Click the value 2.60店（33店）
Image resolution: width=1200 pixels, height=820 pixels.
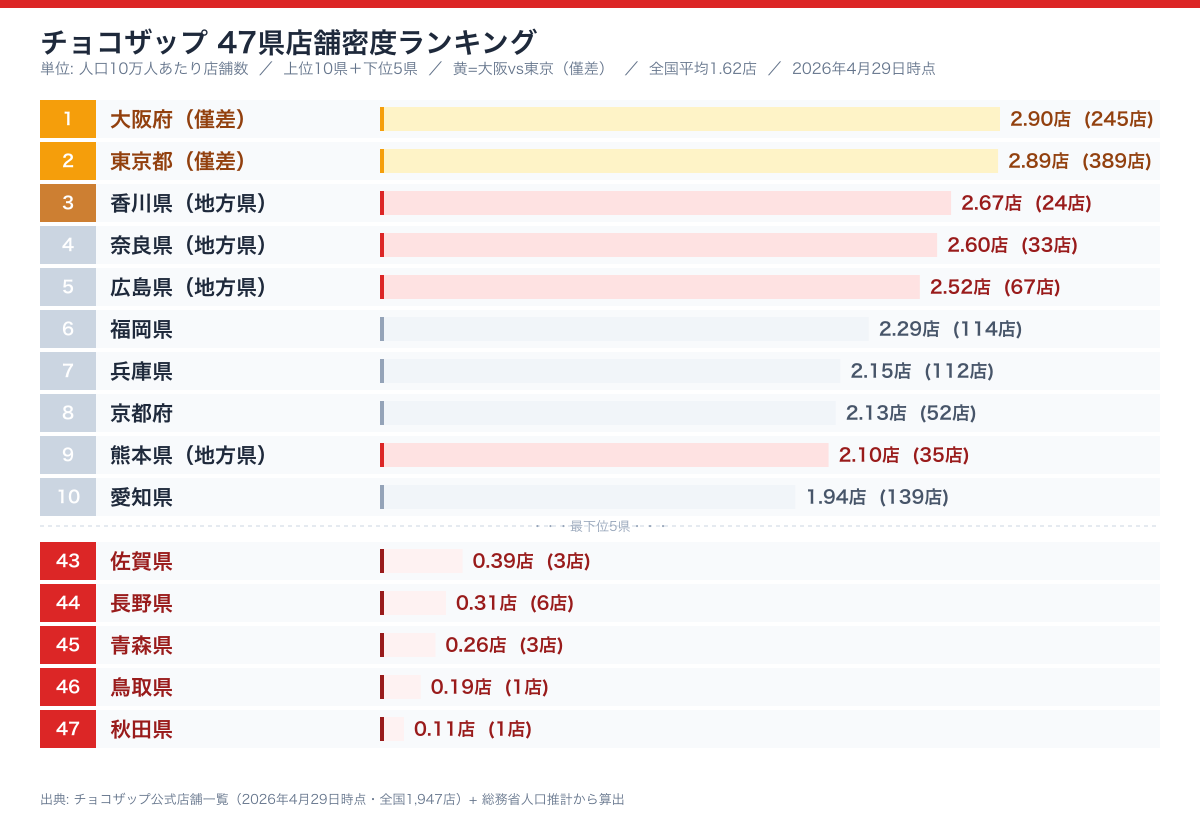pos(1013,245)
